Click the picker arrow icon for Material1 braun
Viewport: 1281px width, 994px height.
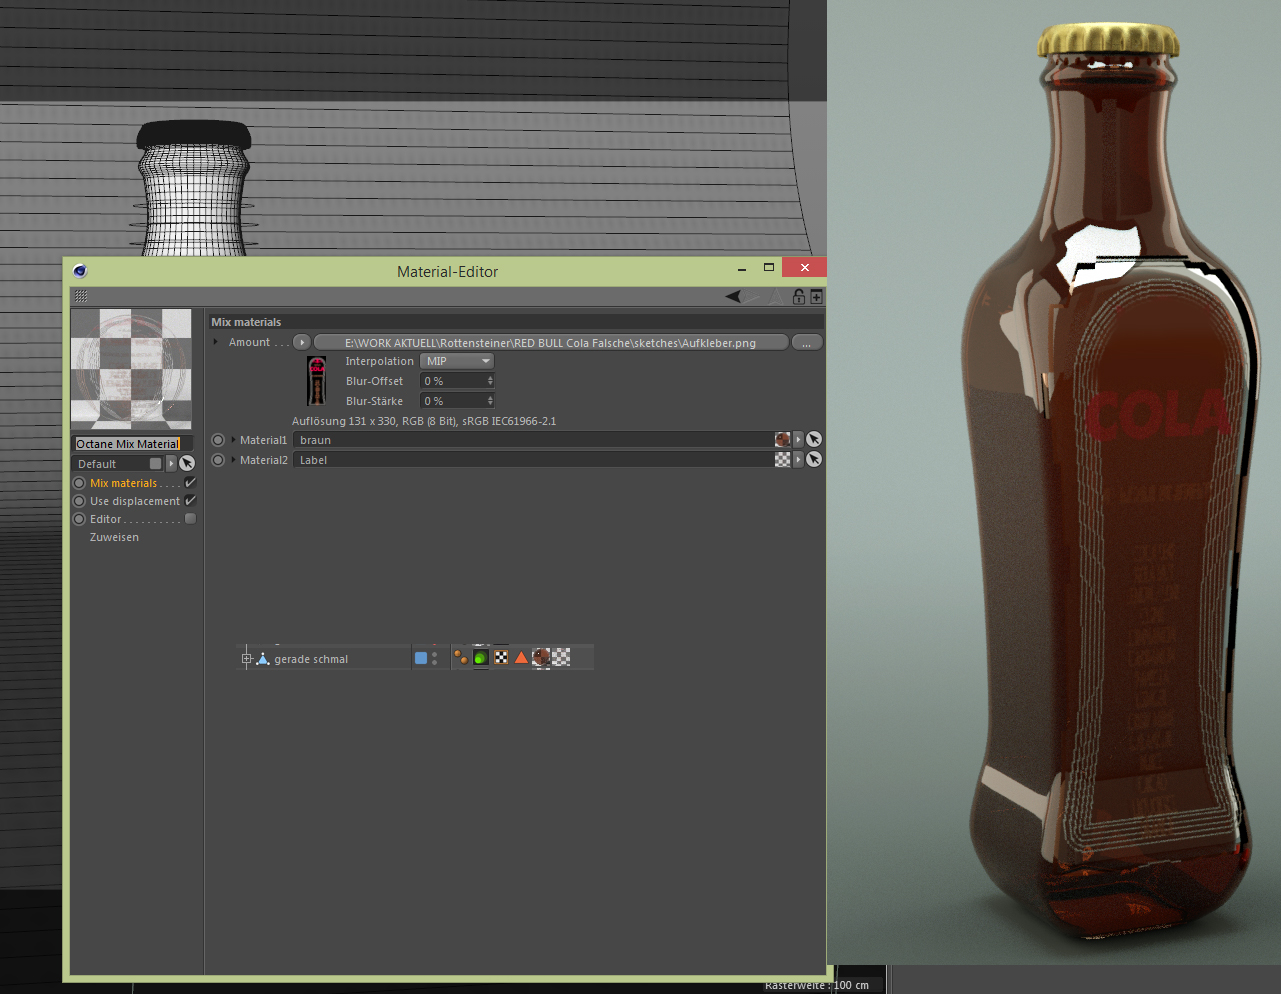(814, 439)
